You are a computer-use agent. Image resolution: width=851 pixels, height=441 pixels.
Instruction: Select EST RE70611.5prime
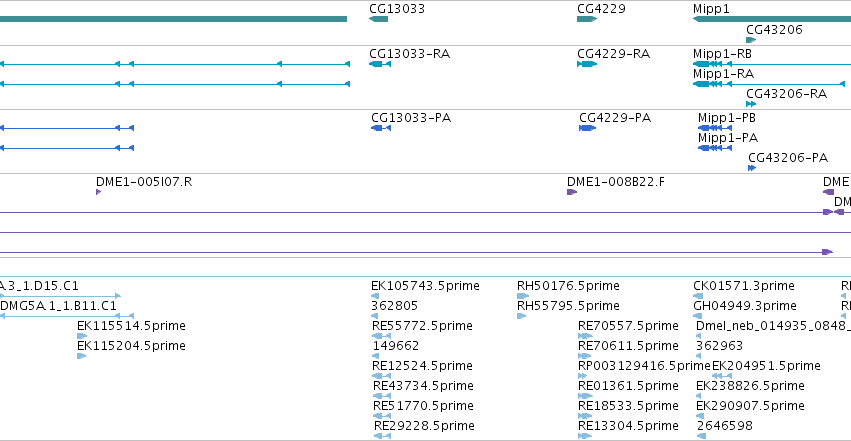point(628,346)
